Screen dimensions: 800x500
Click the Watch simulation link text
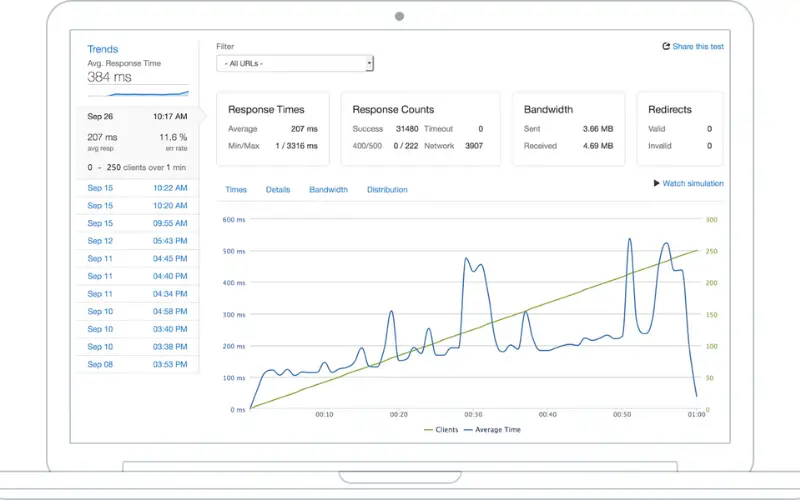point(693,184)
